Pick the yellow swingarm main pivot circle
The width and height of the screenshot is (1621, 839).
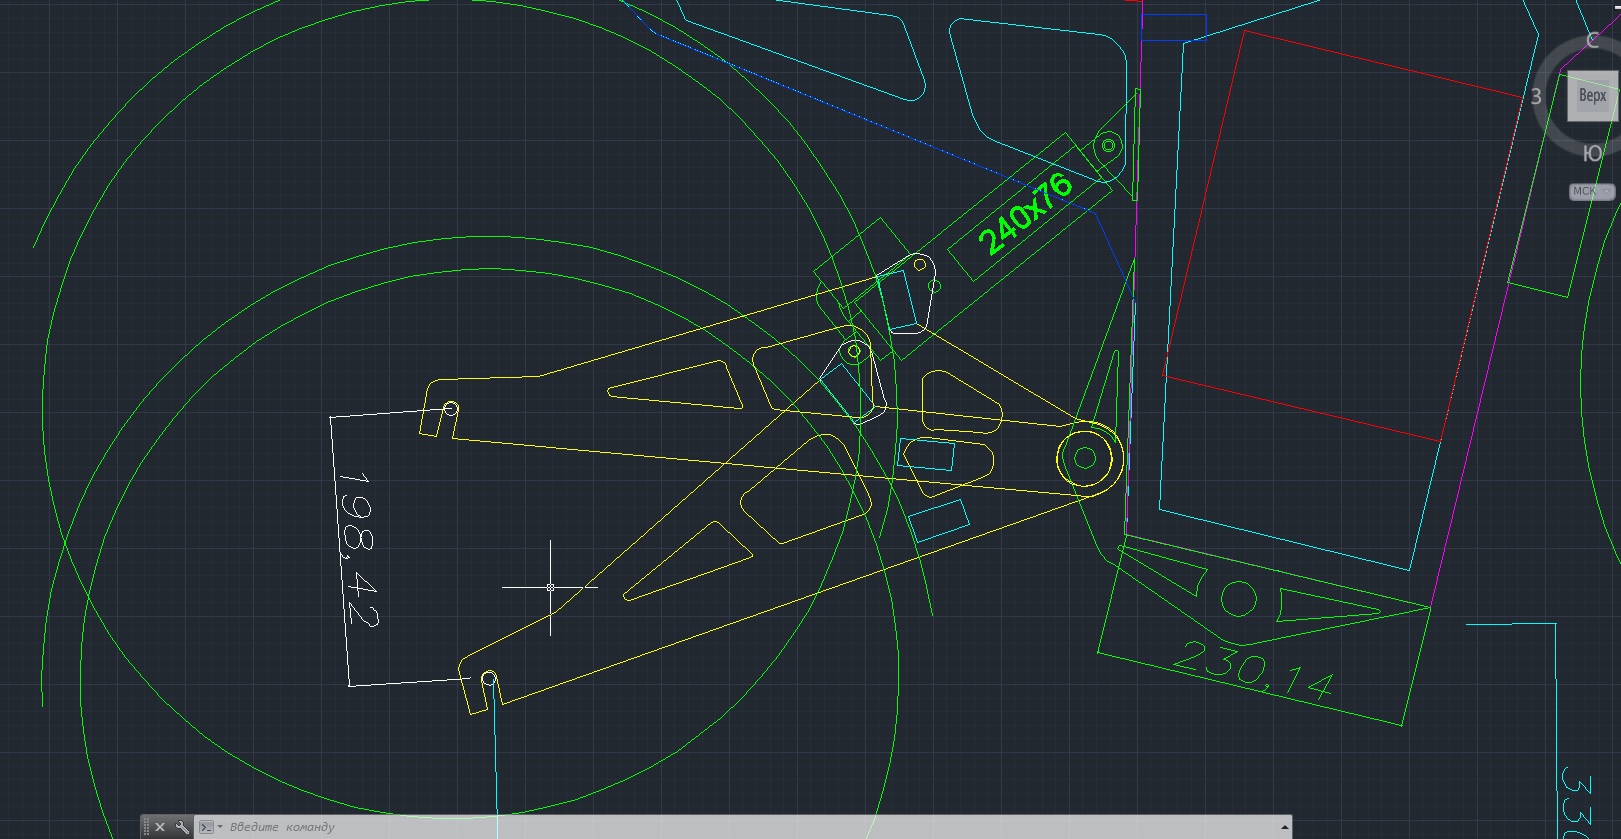[x=1086, y=459]
